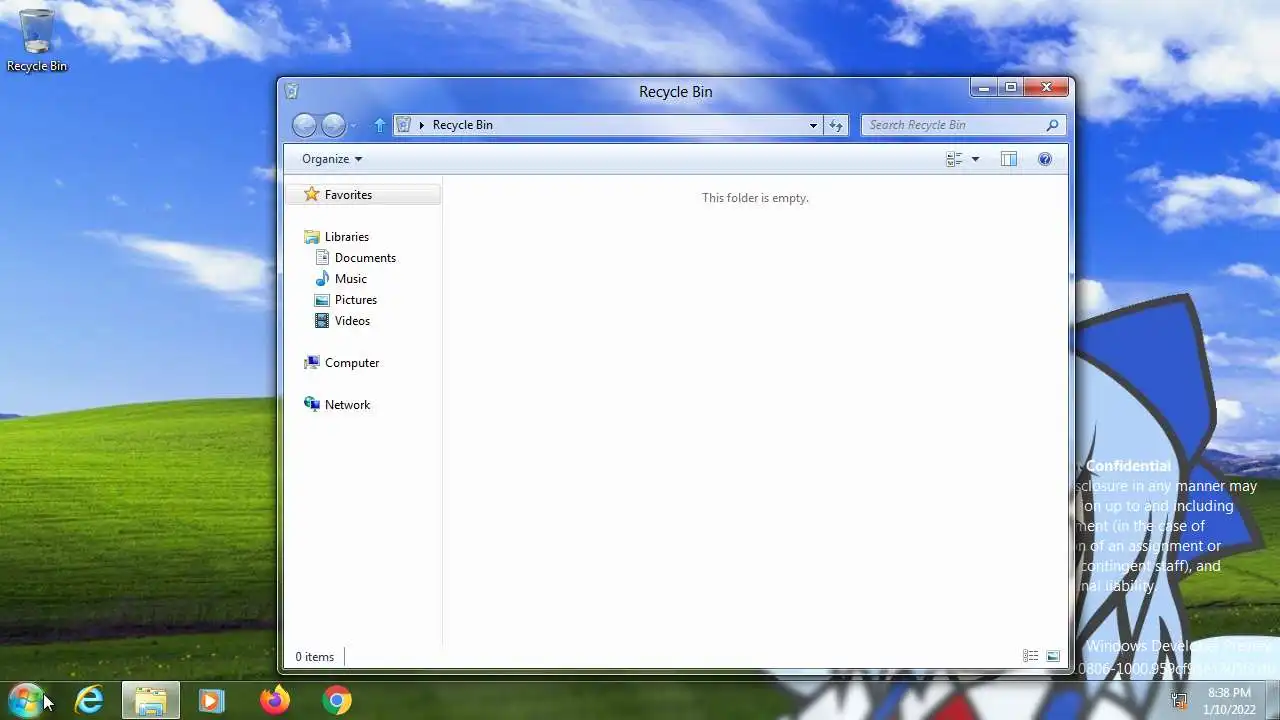Click the '0 items' status text

click(x=314, y=657)
